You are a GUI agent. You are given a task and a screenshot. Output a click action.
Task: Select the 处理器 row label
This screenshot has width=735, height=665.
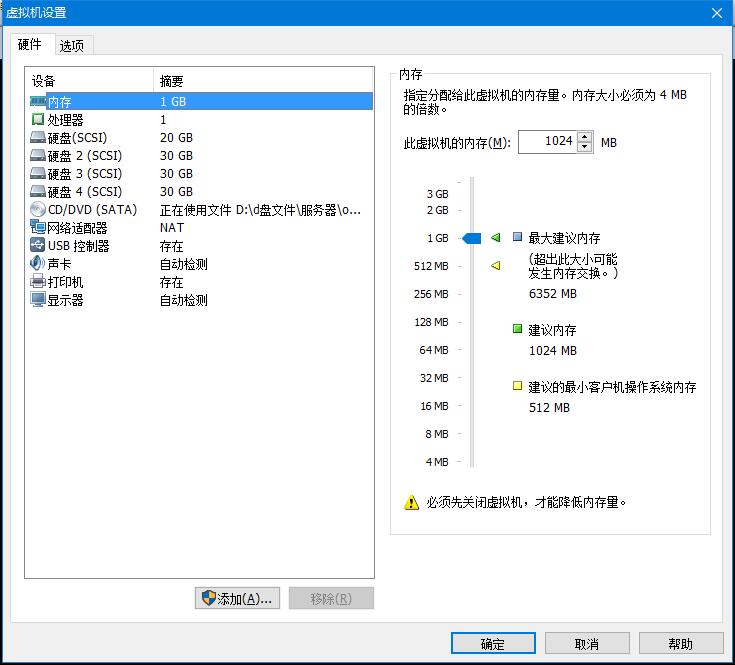tap(66, 120)
